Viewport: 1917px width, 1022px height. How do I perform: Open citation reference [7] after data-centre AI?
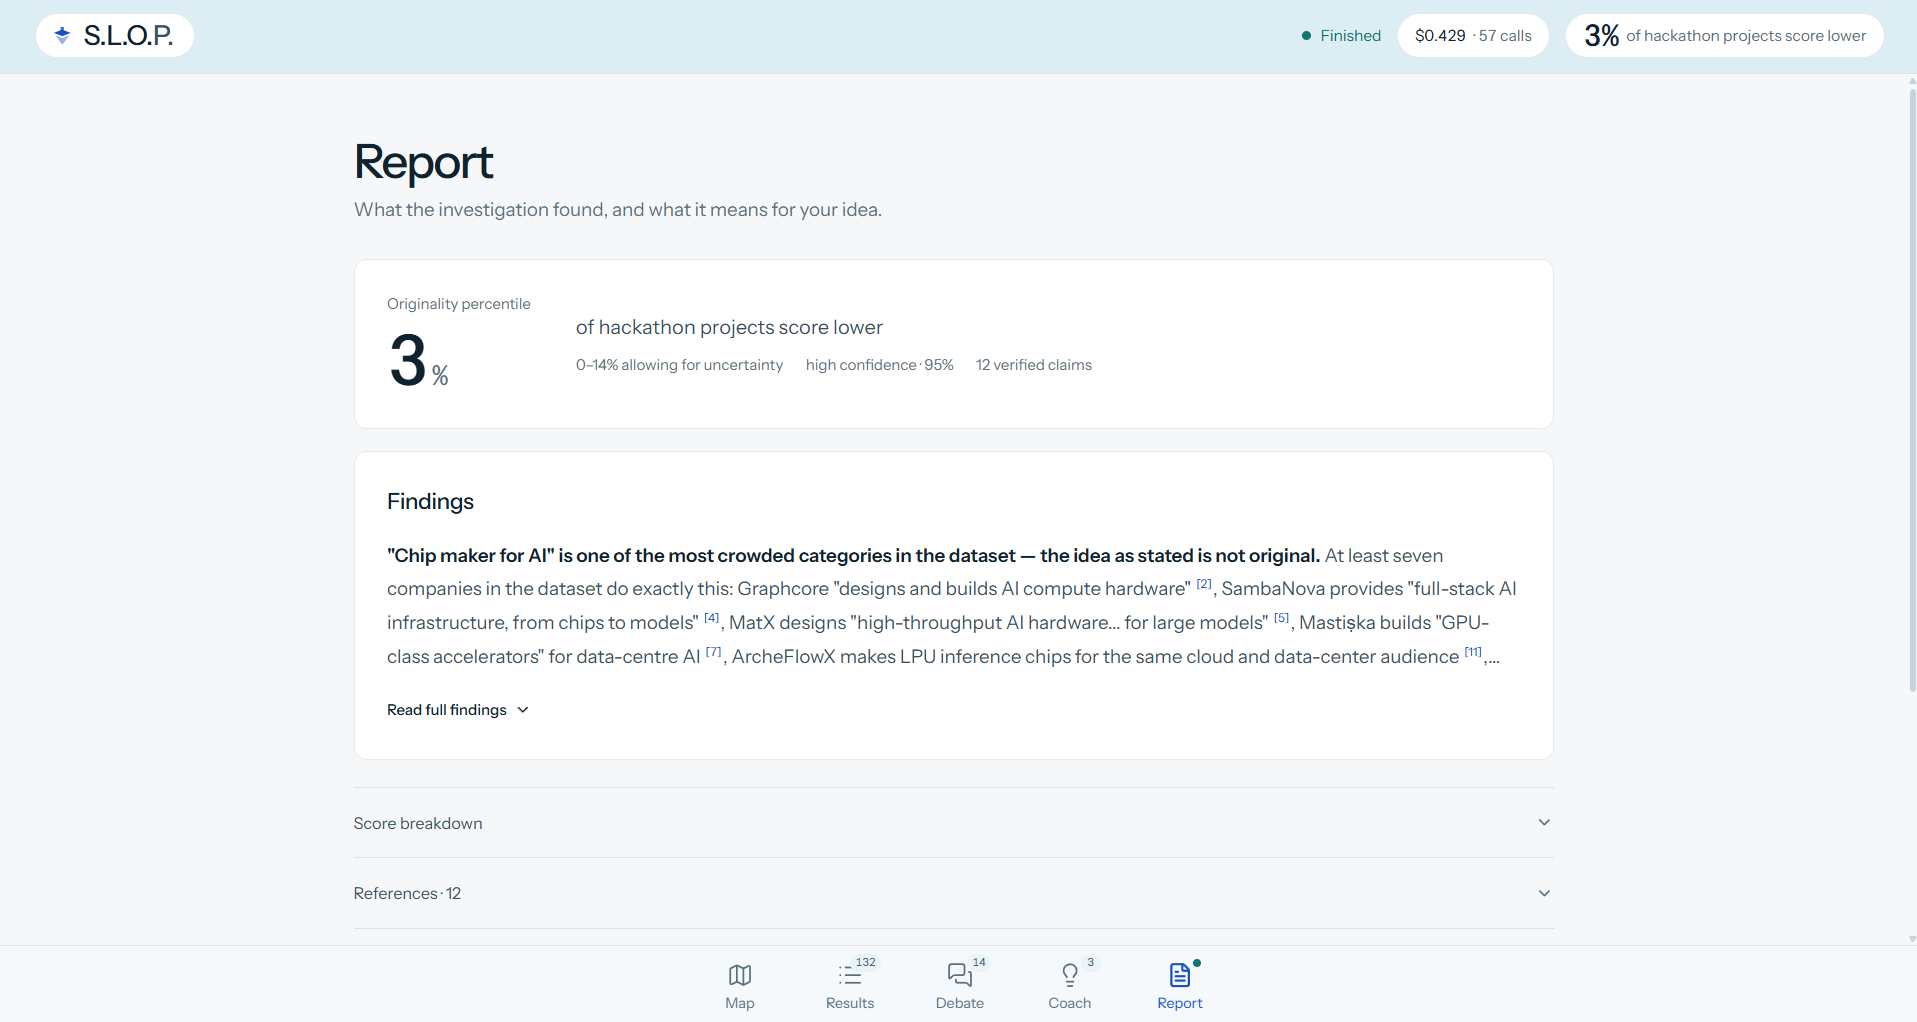[x=714, y=652]
